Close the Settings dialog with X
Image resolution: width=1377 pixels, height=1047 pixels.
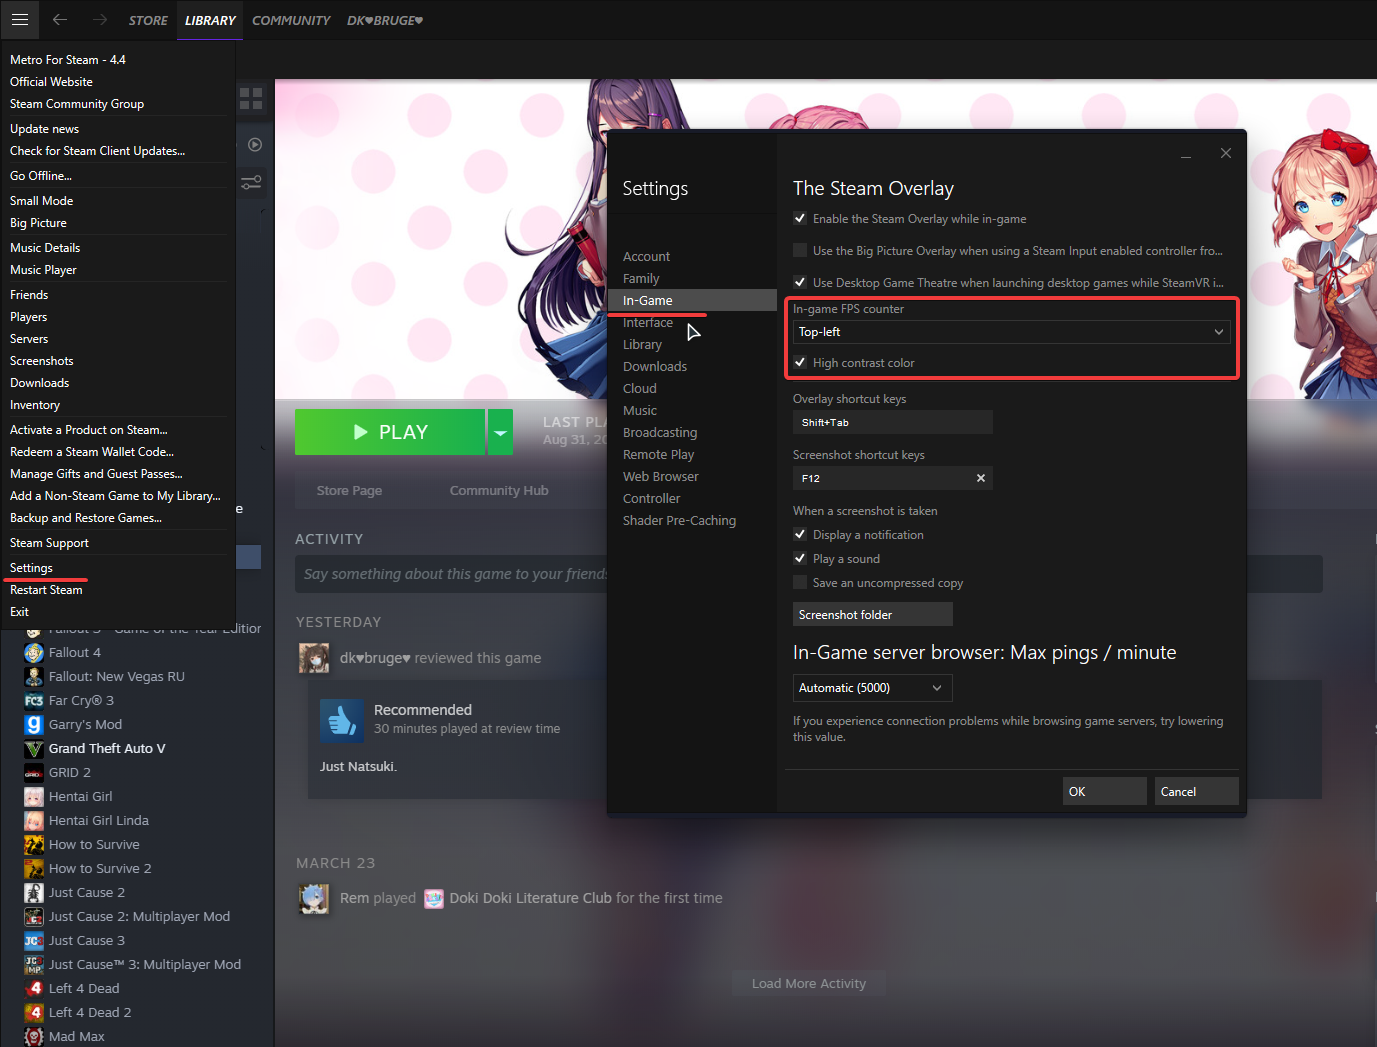(1226, 154)
